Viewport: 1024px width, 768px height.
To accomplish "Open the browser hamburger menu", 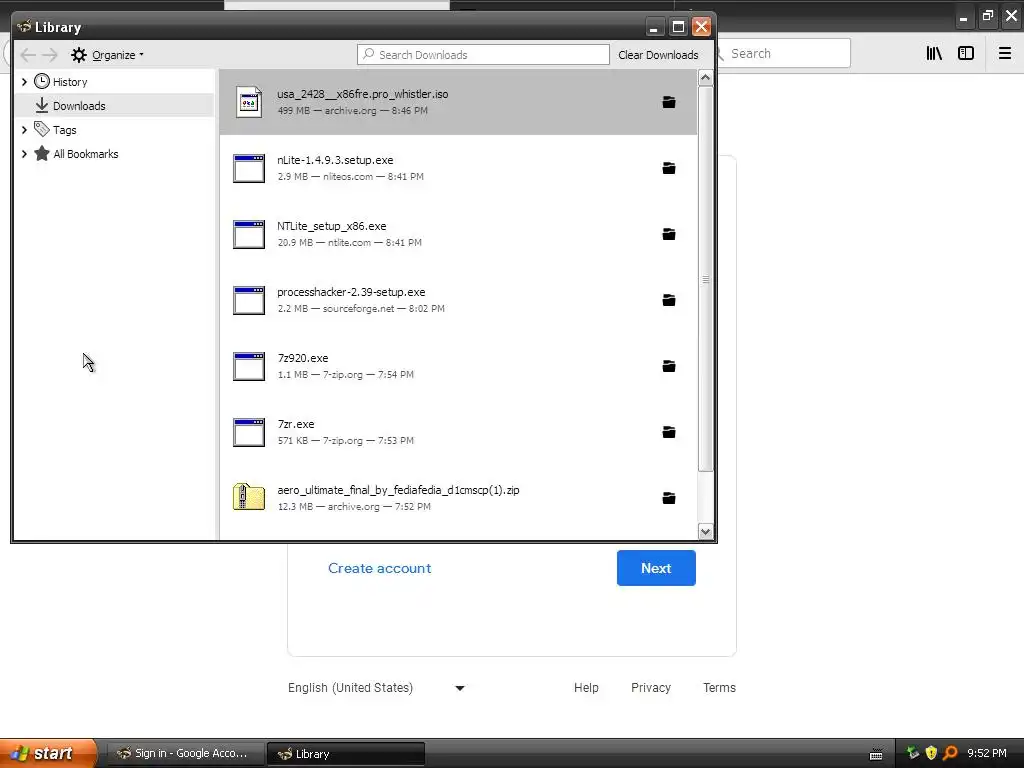I will tap(1005, 54).
